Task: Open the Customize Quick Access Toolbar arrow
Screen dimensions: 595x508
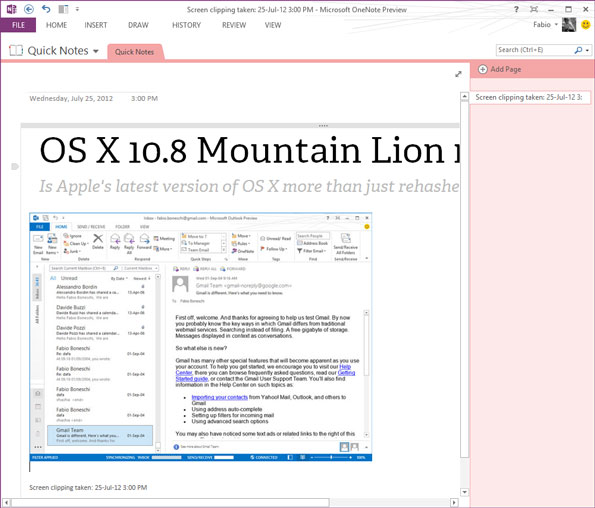Action: pyautogui.click(x=77, y=8)
